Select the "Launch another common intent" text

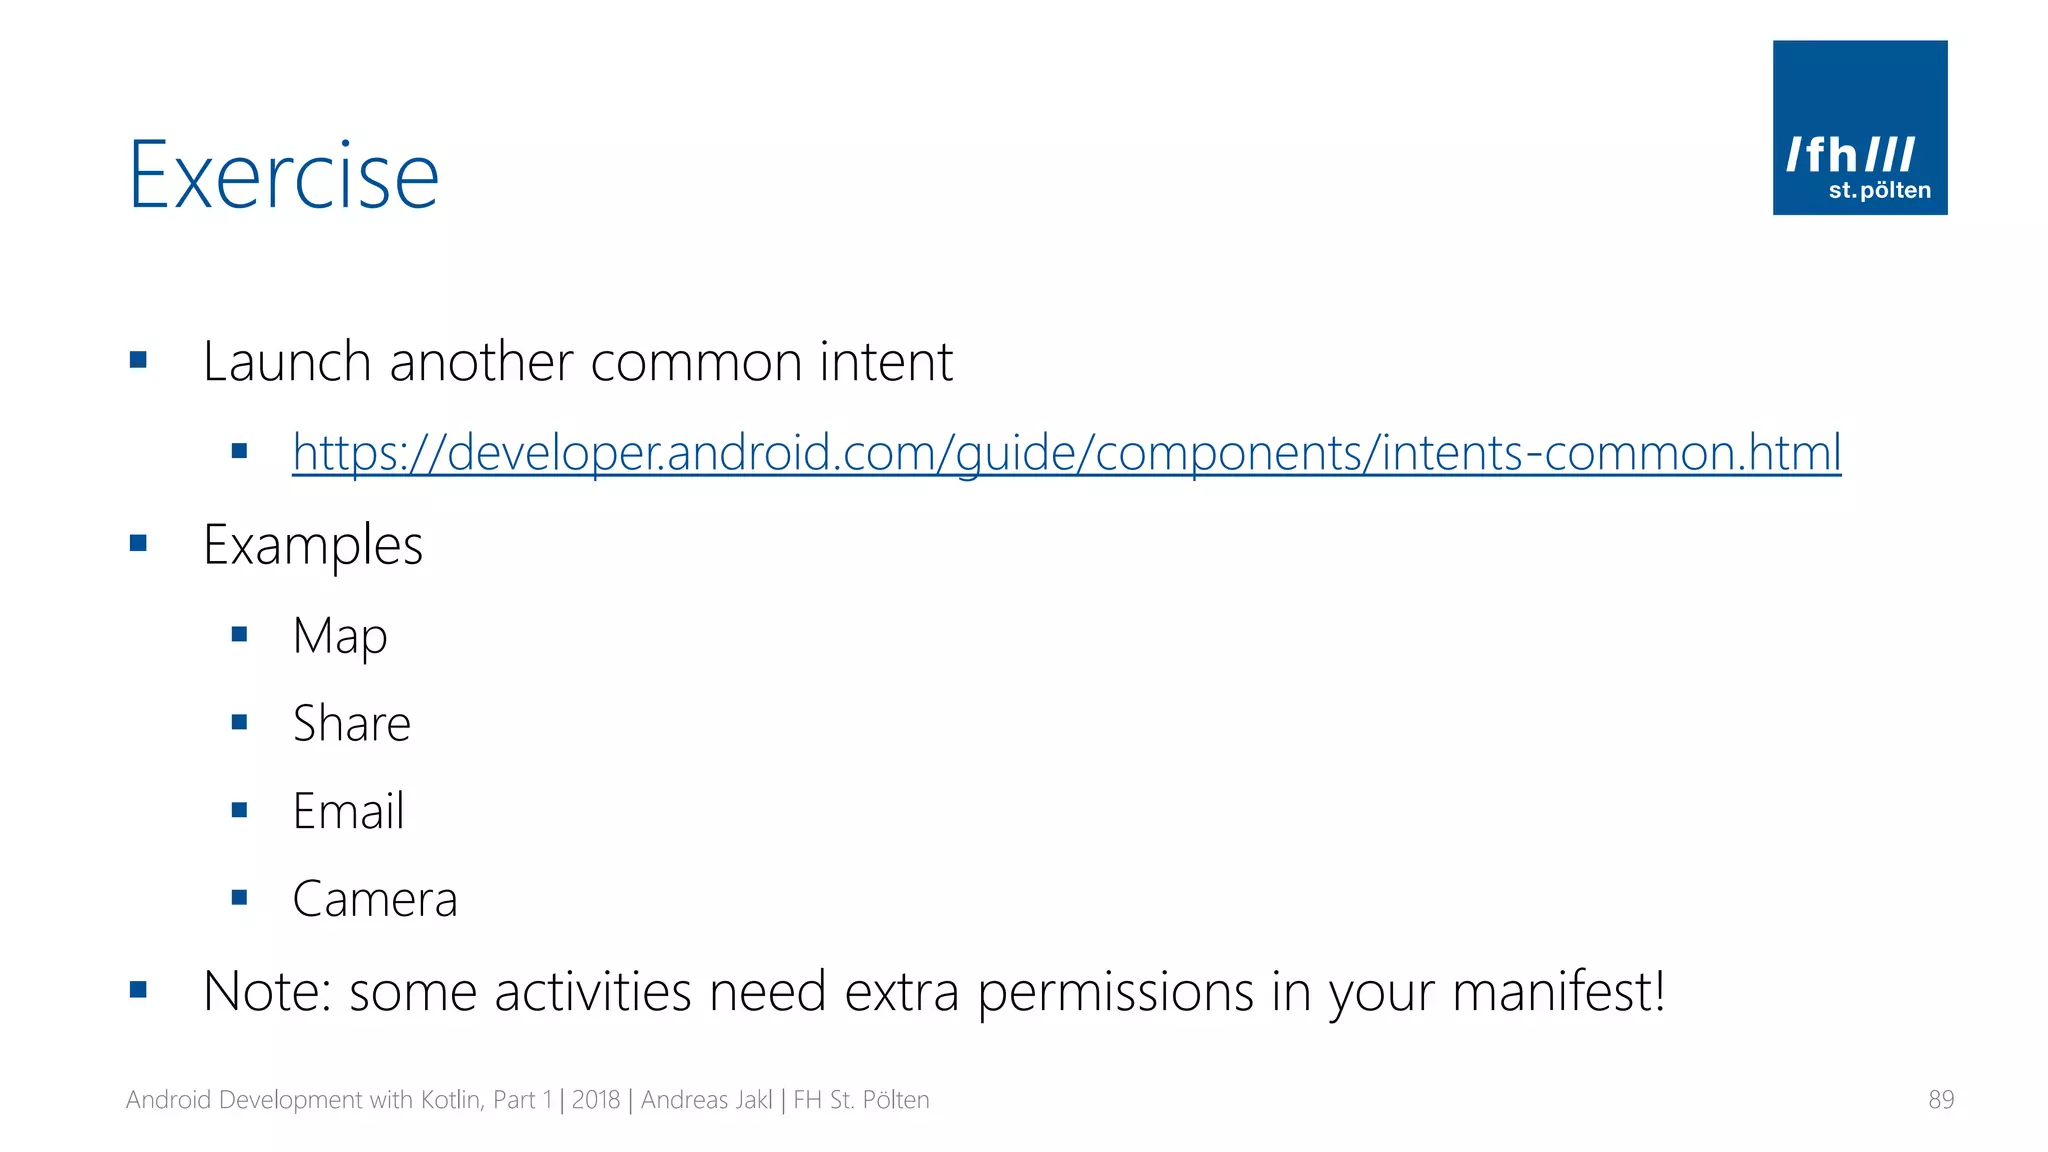[x=577, y=361]
